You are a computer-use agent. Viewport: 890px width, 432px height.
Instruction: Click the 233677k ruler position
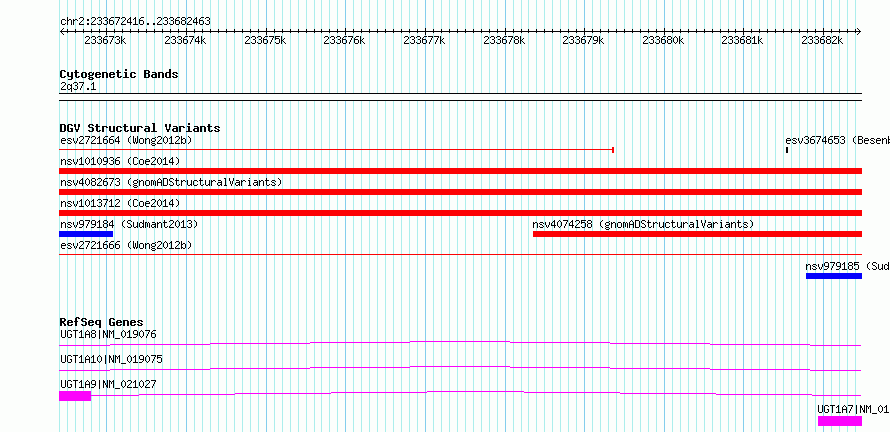tap(425, 41)
